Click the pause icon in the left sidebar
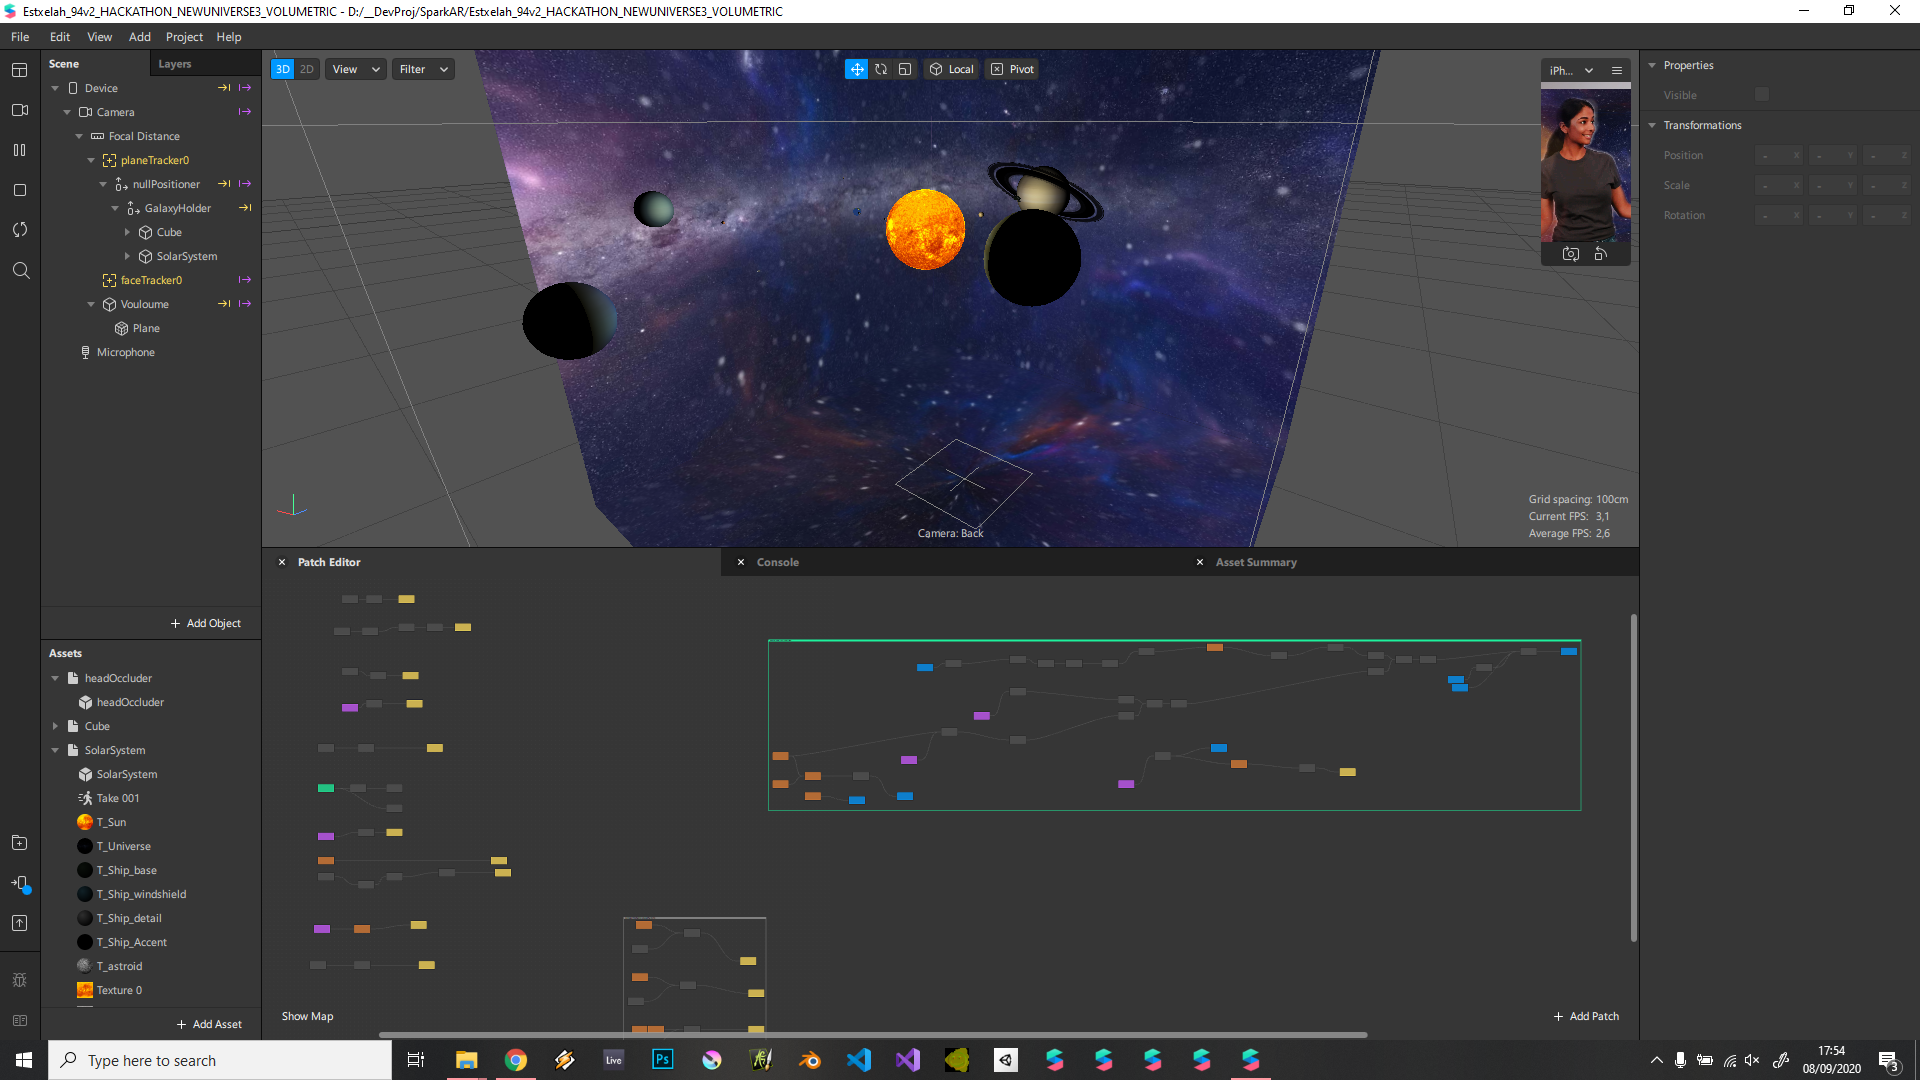Viewport: 1920px width, 1080px height. tap(19, 150)
